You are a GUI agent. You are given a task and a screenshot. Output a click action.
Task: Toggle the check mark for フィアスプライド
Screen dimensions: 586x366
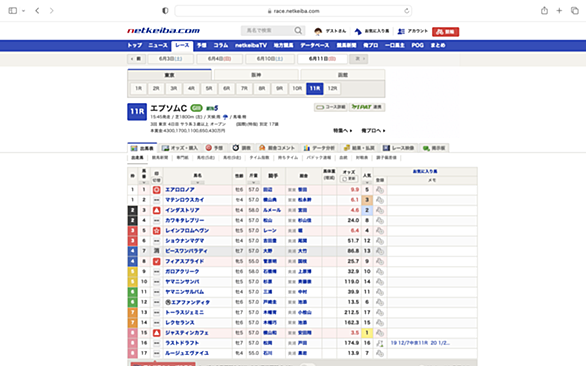tap(157, 261)
